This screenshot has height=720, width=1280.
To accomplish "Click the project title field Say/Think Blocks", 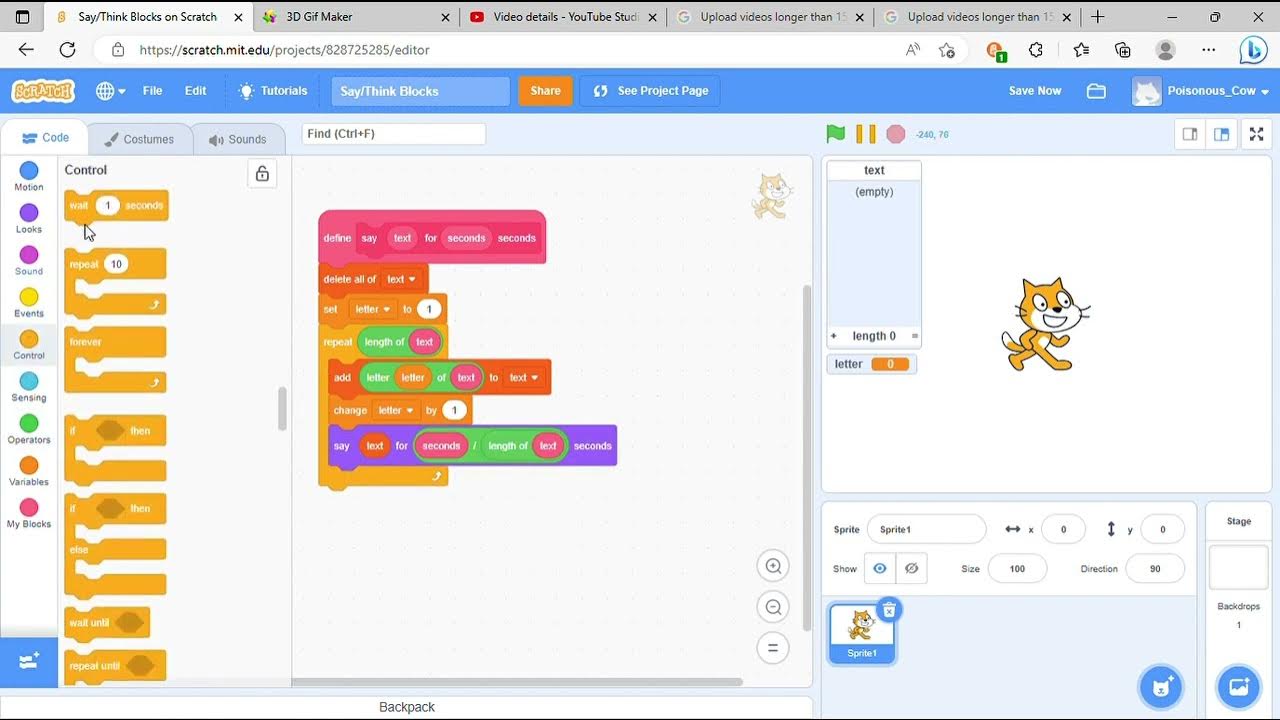I will point(420,91).
